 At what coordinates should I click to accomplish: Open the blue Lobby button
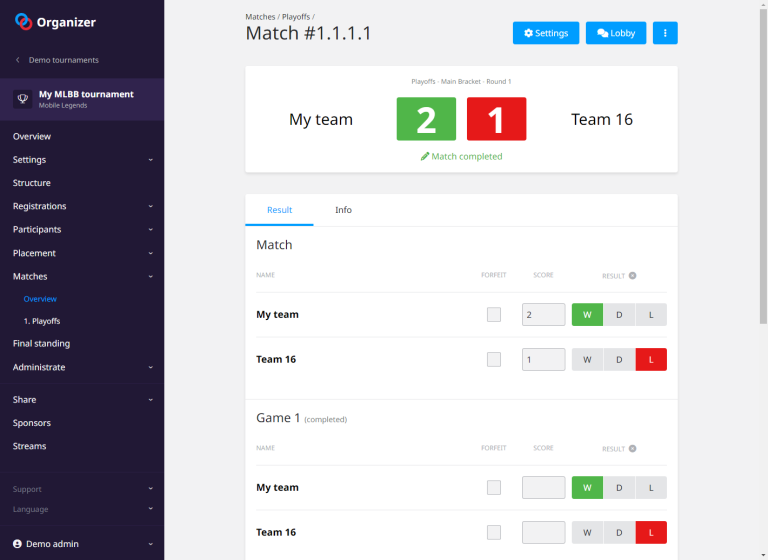click(615, 33)
